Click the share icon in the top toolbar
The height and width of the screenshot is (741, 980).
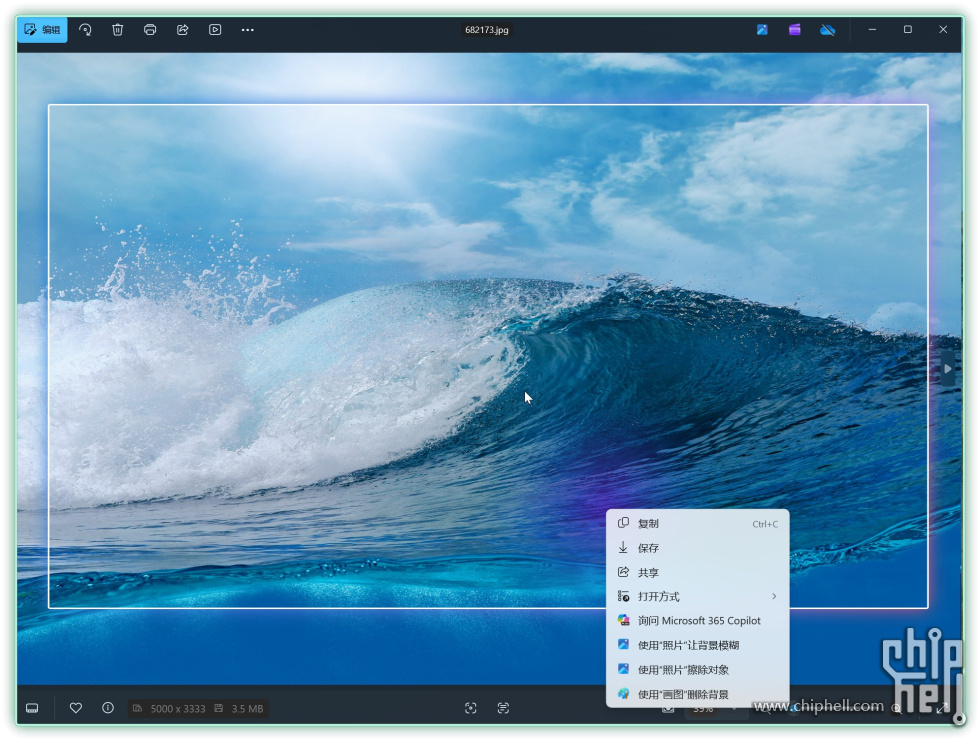click(183, 30)
